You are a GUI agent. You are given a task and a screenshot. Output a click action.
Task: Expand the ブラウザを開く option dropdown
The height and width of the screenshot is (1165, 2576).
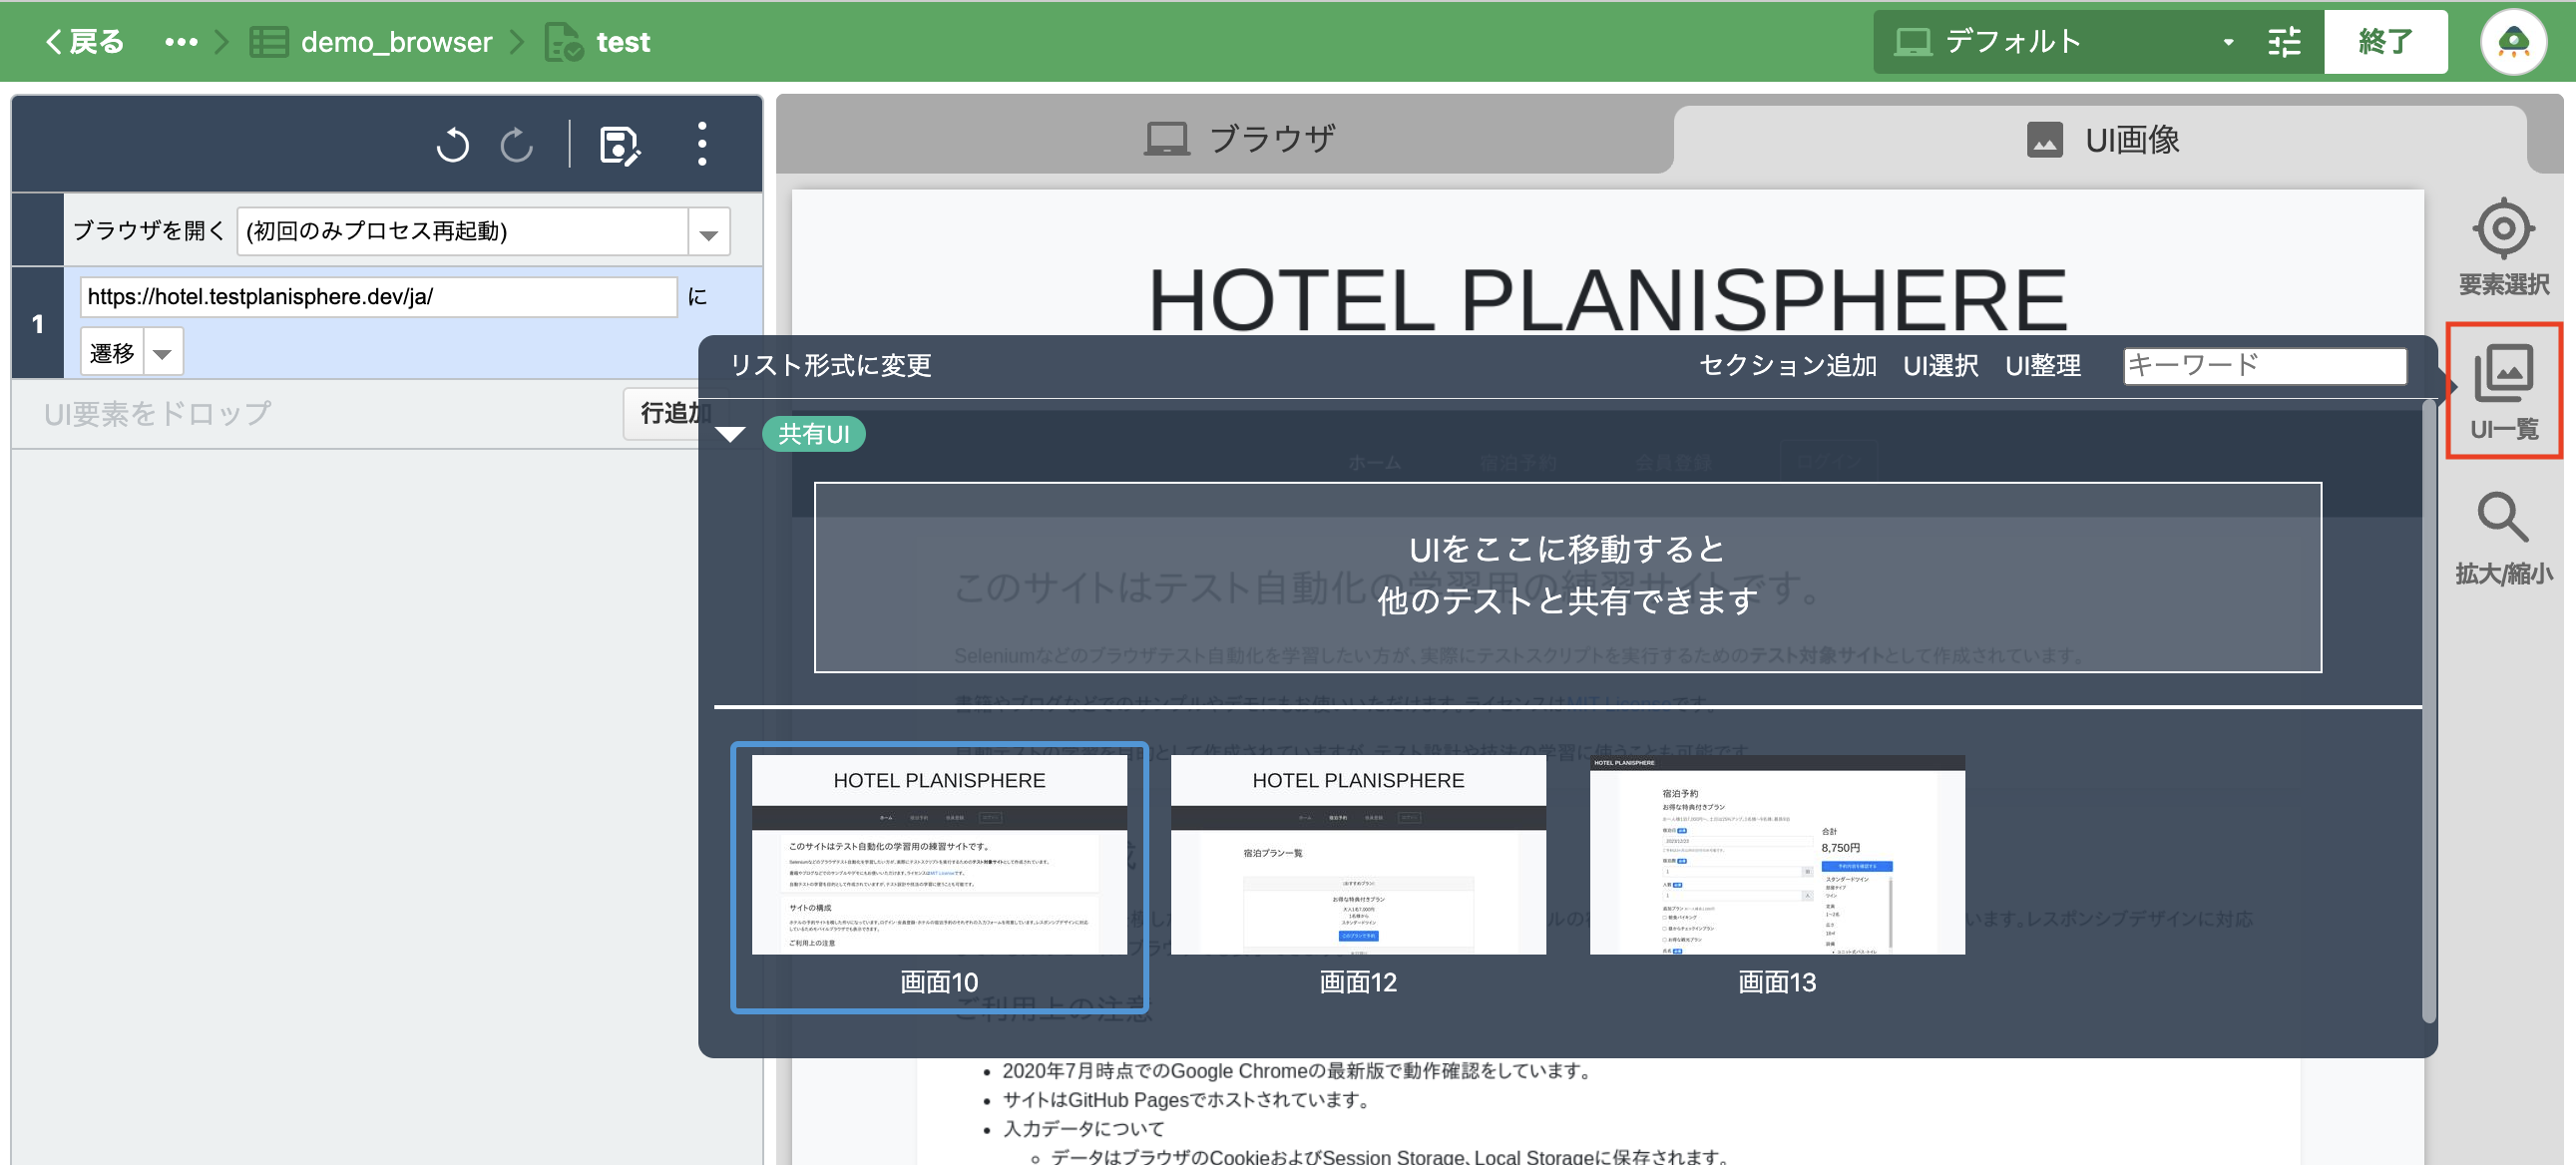[x=708, y=232]
